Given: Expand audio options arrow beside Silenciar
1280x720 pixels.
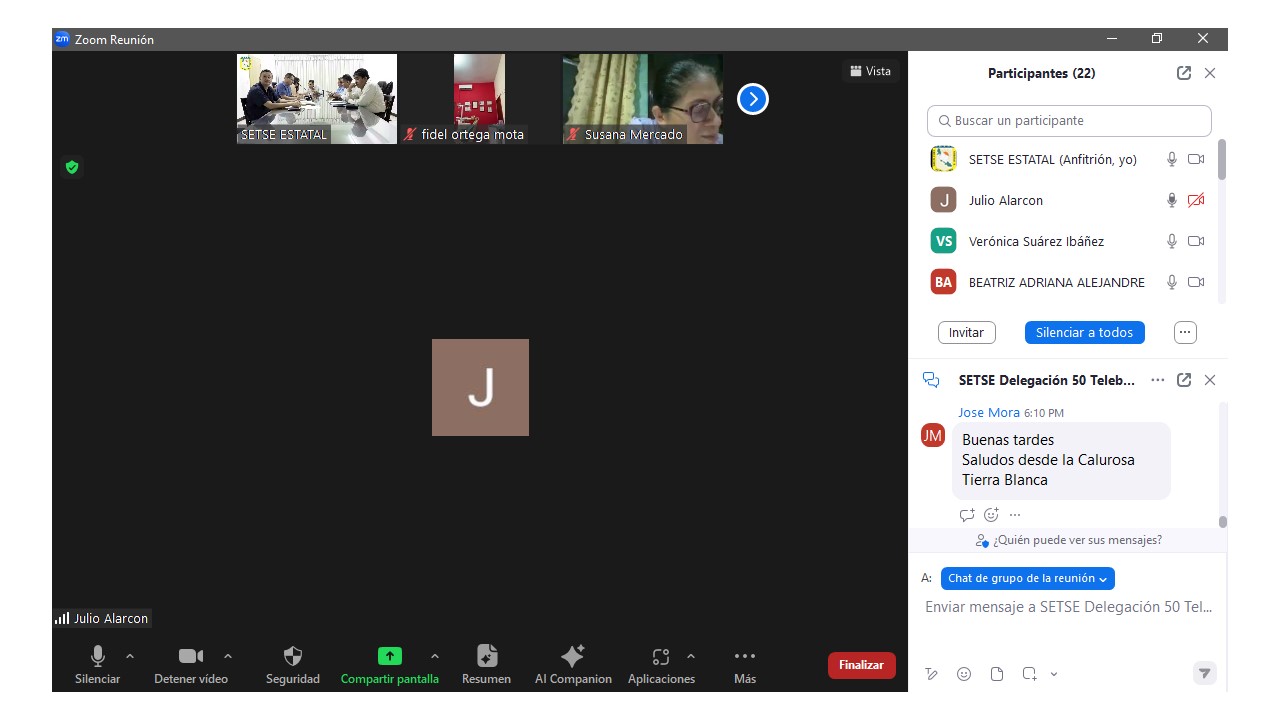Looking at the screenshot, I should point(130,657).
